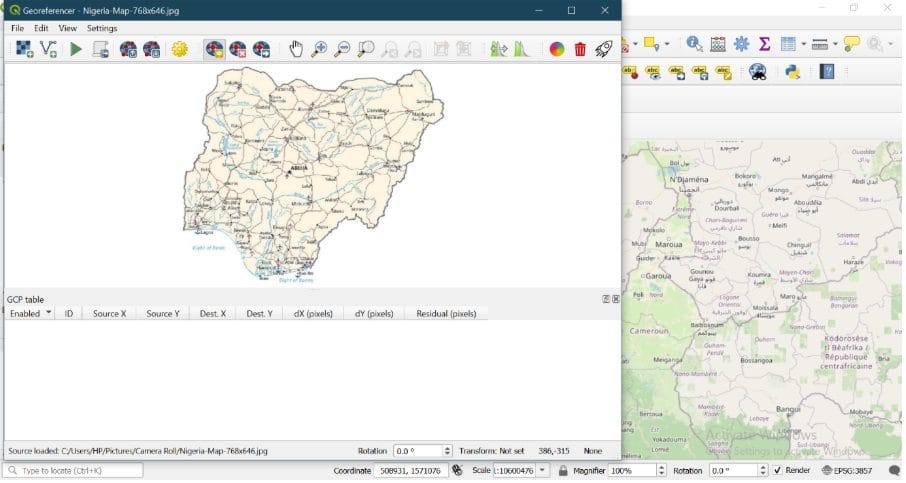906x483 pixels.
Task: Click the Open Raster icon
Action: (x=24, y=49)
